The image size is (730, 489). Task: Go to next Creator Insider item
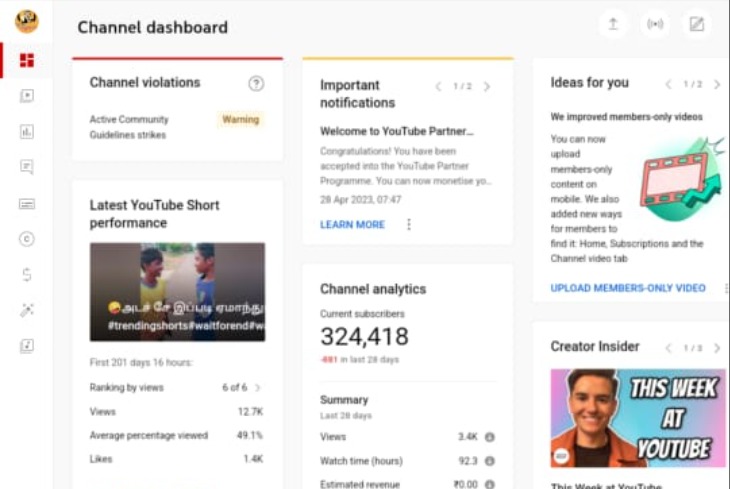[x=717, y=348]
